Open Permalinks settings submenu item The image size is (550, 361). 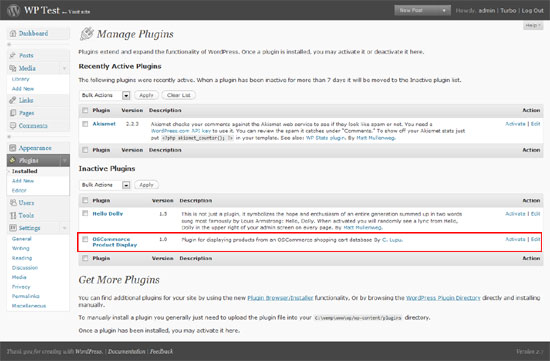26,296
